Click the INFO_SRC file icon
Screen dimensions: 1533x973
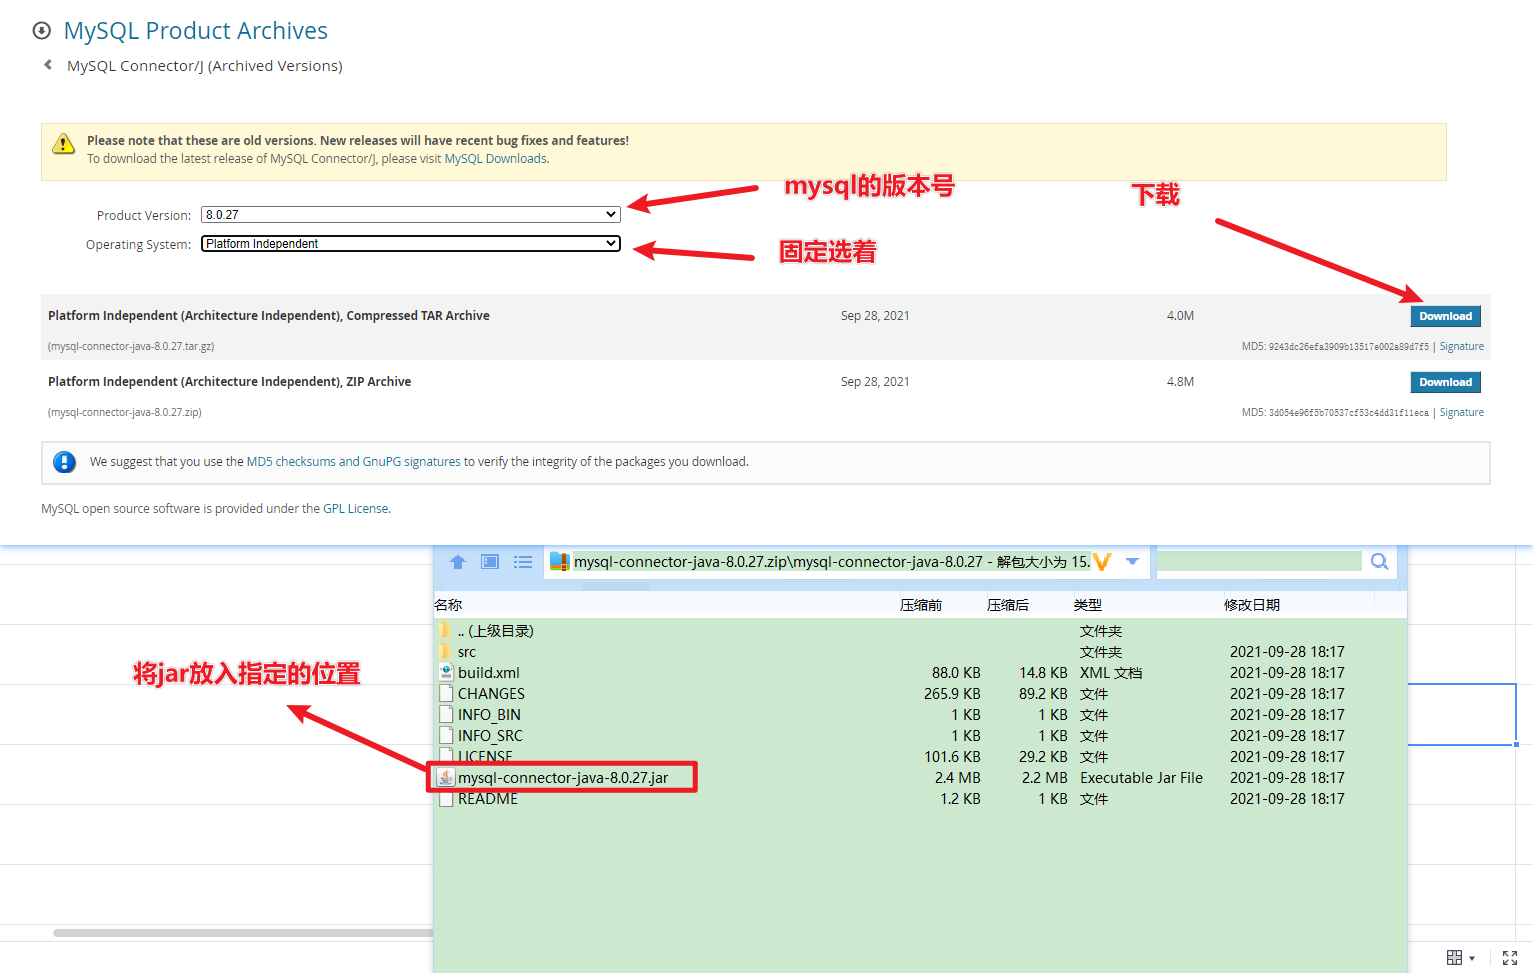coord(446,735)
